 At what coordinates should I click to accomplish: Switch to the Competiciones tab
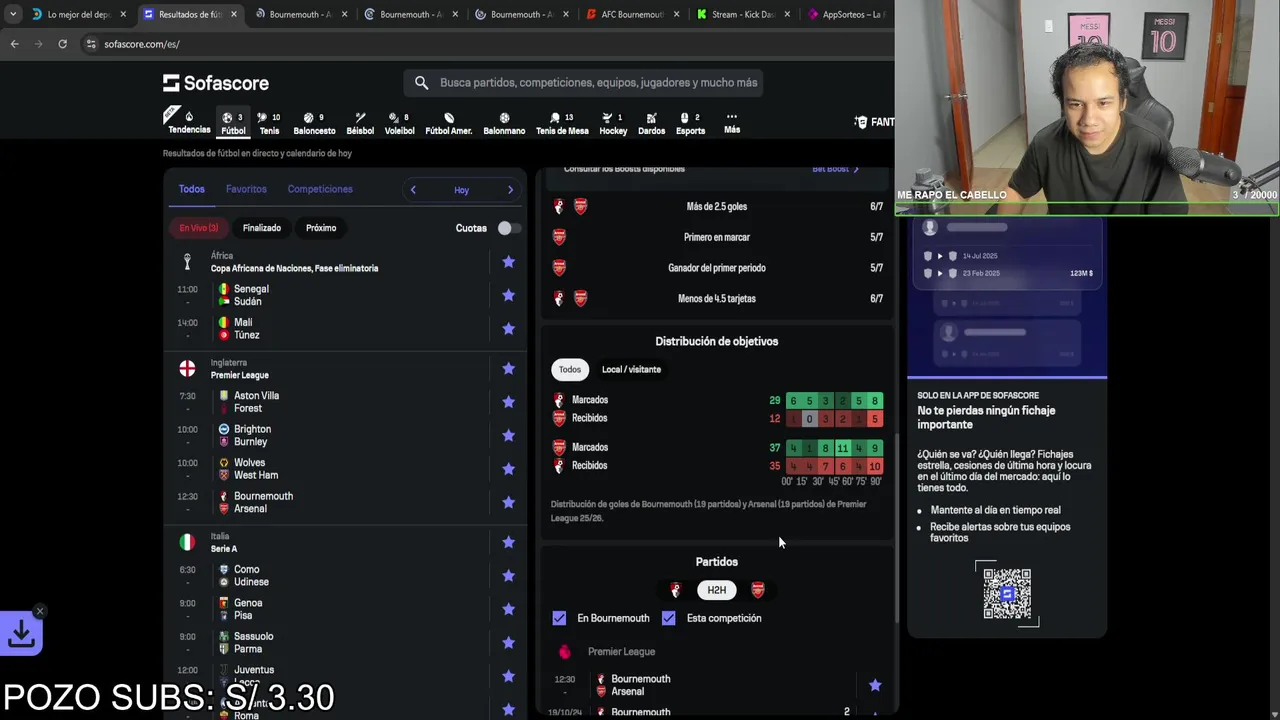[x=320, y=189]
